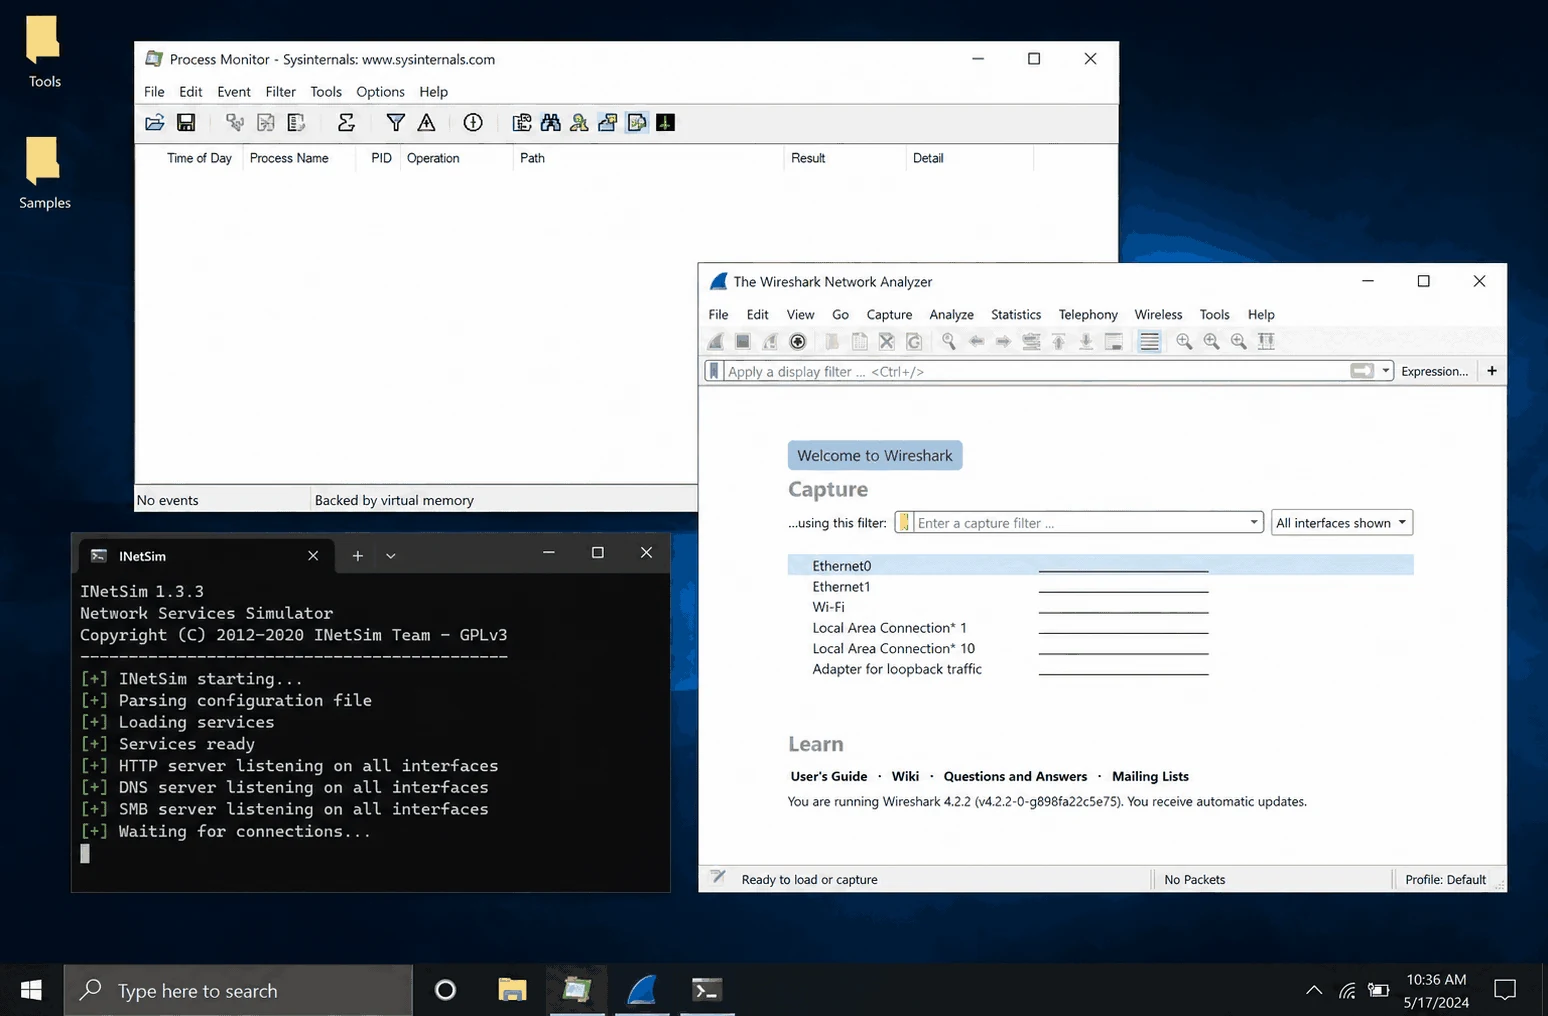Add new terminal tab with plus button
Screen dimensions: 1548x1016
click(357, 556)
